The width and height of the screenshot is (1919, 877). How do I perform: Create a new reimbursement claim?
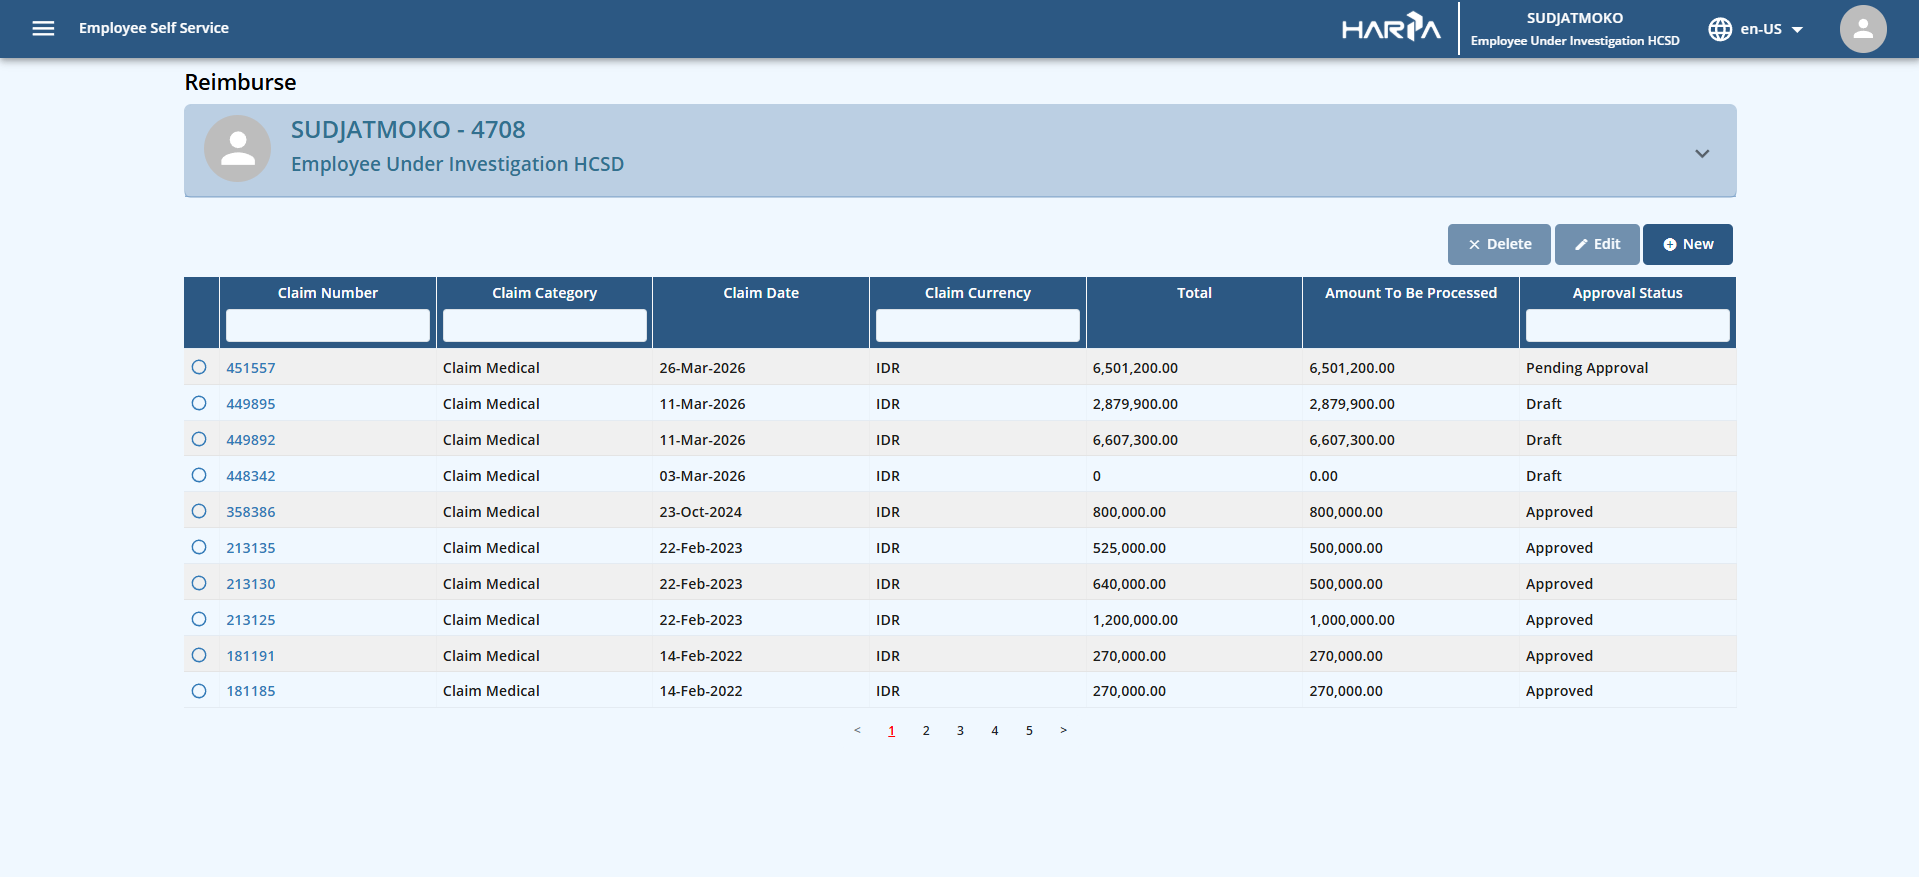pos(1687,244)
